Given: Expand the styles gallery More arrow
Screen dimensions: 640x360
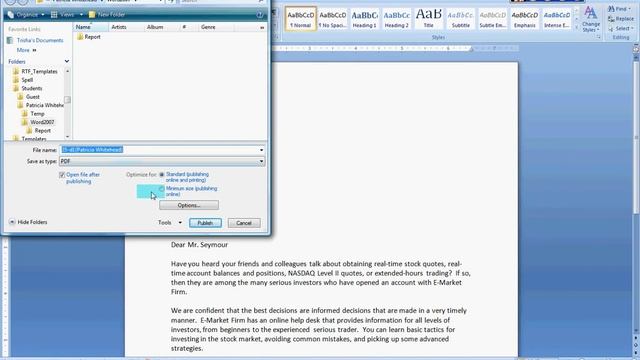Looking at the screenshot, I should (x=576, y=27).
